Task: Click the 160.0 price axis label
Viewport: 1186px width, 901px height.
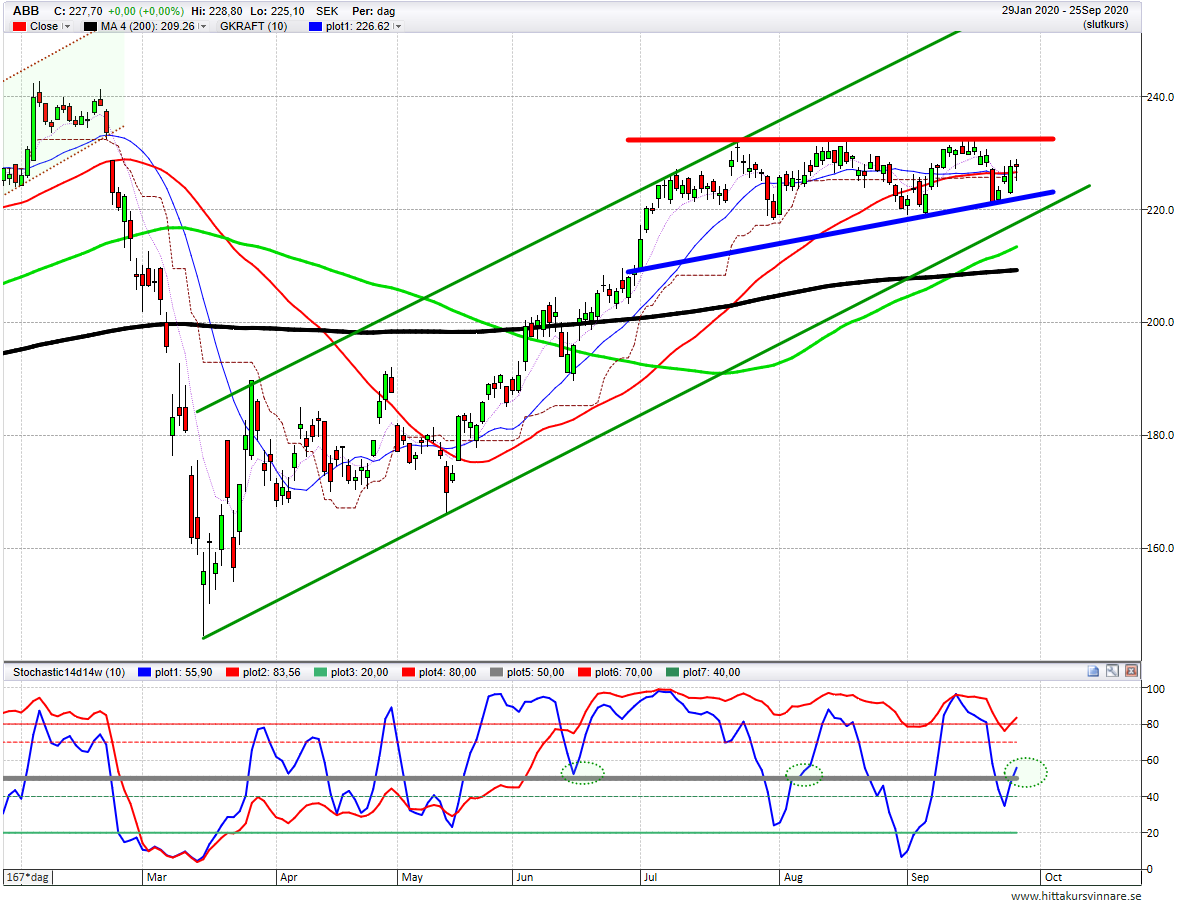Action: (1160, 548)
